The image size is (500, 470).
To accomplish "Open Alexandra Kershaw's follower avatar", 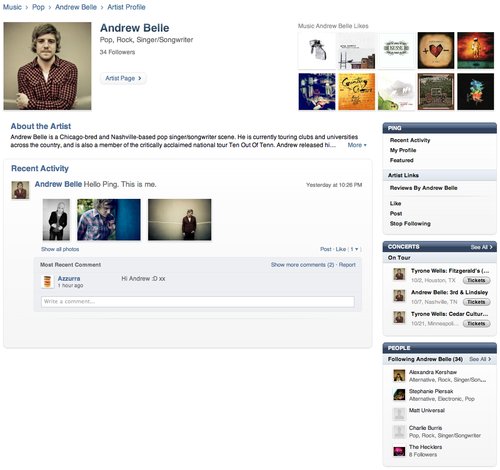I will click(x=399, y=376).
